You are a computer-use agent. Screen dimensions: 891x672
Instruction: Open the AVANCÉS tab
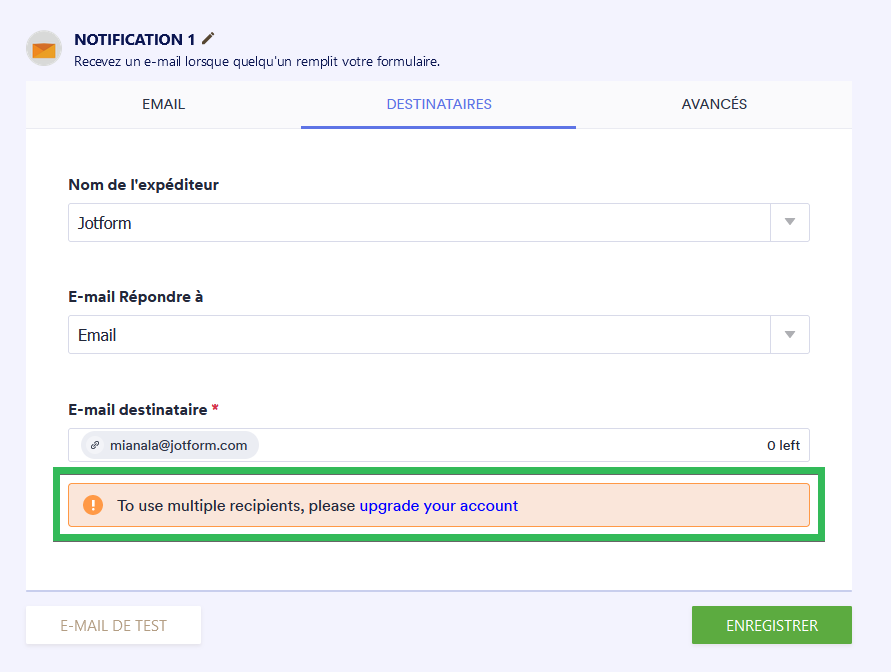[x=714, y=104]
